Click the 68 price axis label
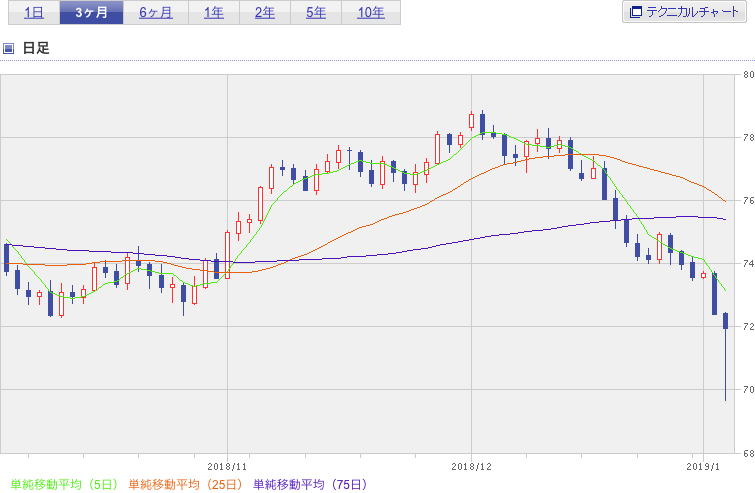The height and width of the screenshot is (493, 755). coord(748,453)
